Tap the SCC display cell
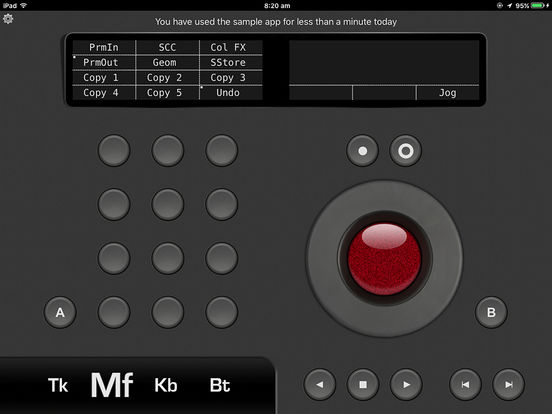 click(x=167, y=47)
